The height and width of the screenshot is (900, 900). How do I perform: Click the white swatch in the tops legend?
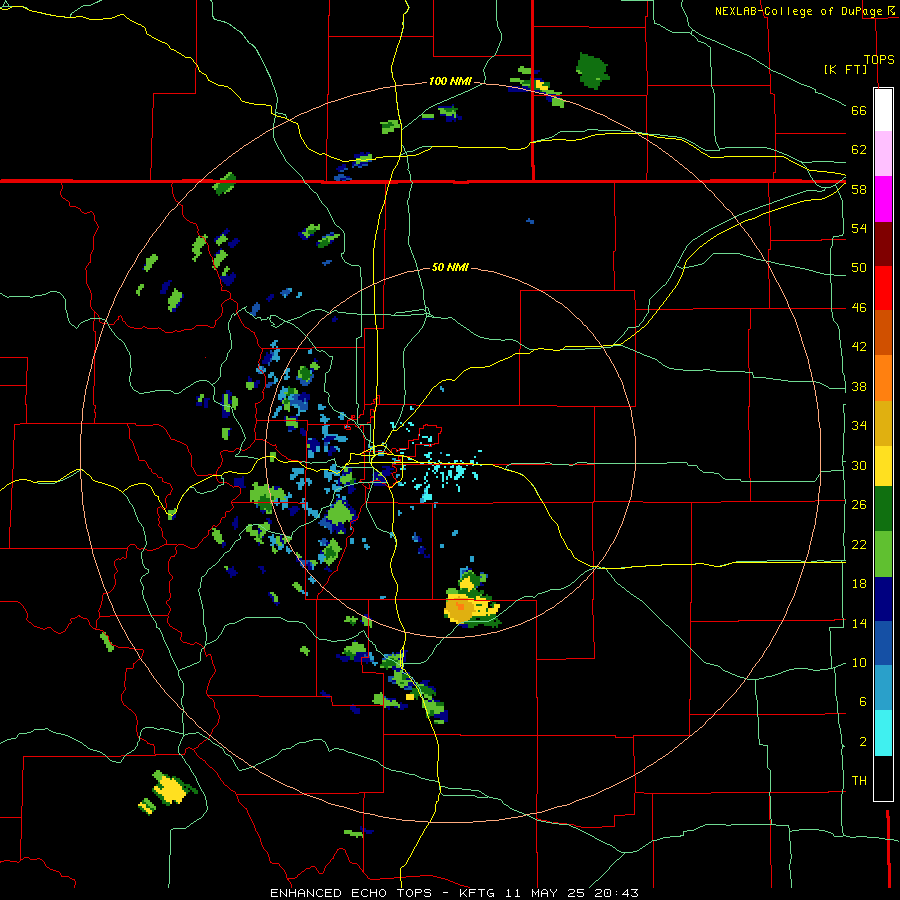883,110
